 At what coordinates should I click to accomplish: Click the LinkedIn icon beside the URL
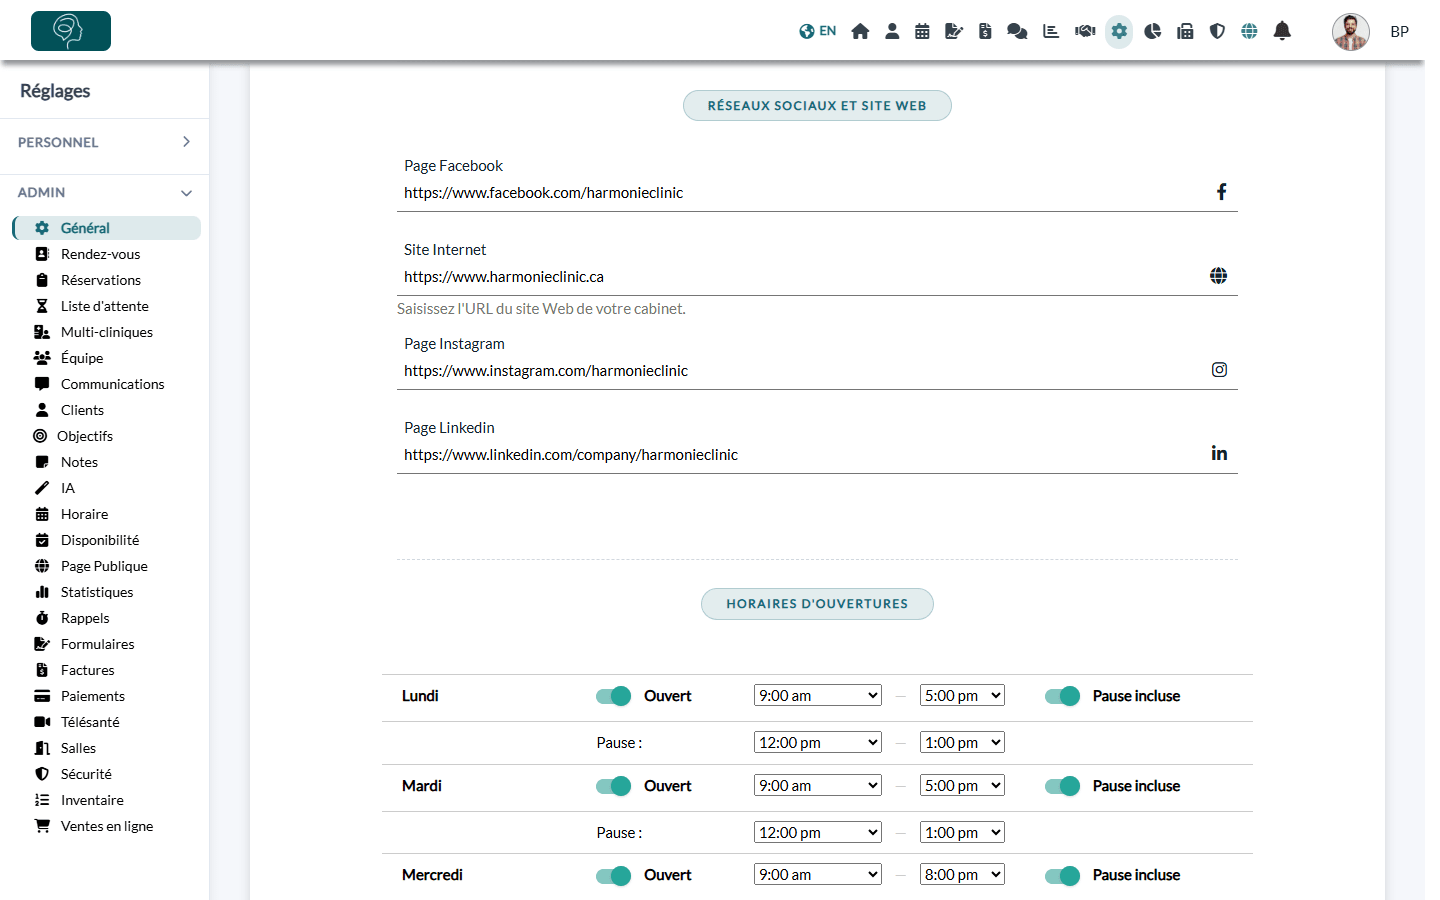pos(1219,454)
